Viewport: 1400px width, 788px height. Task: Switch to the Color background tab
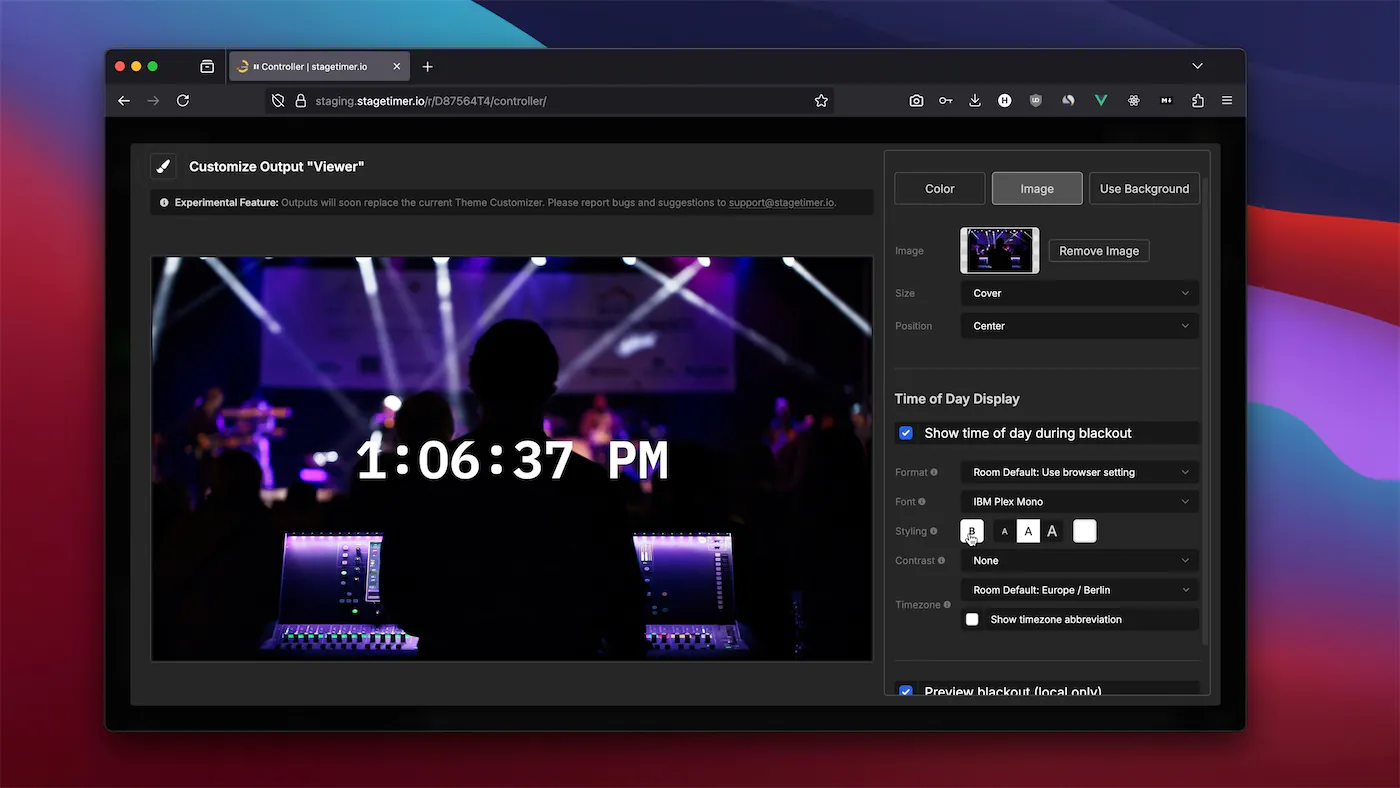point(939,189)
